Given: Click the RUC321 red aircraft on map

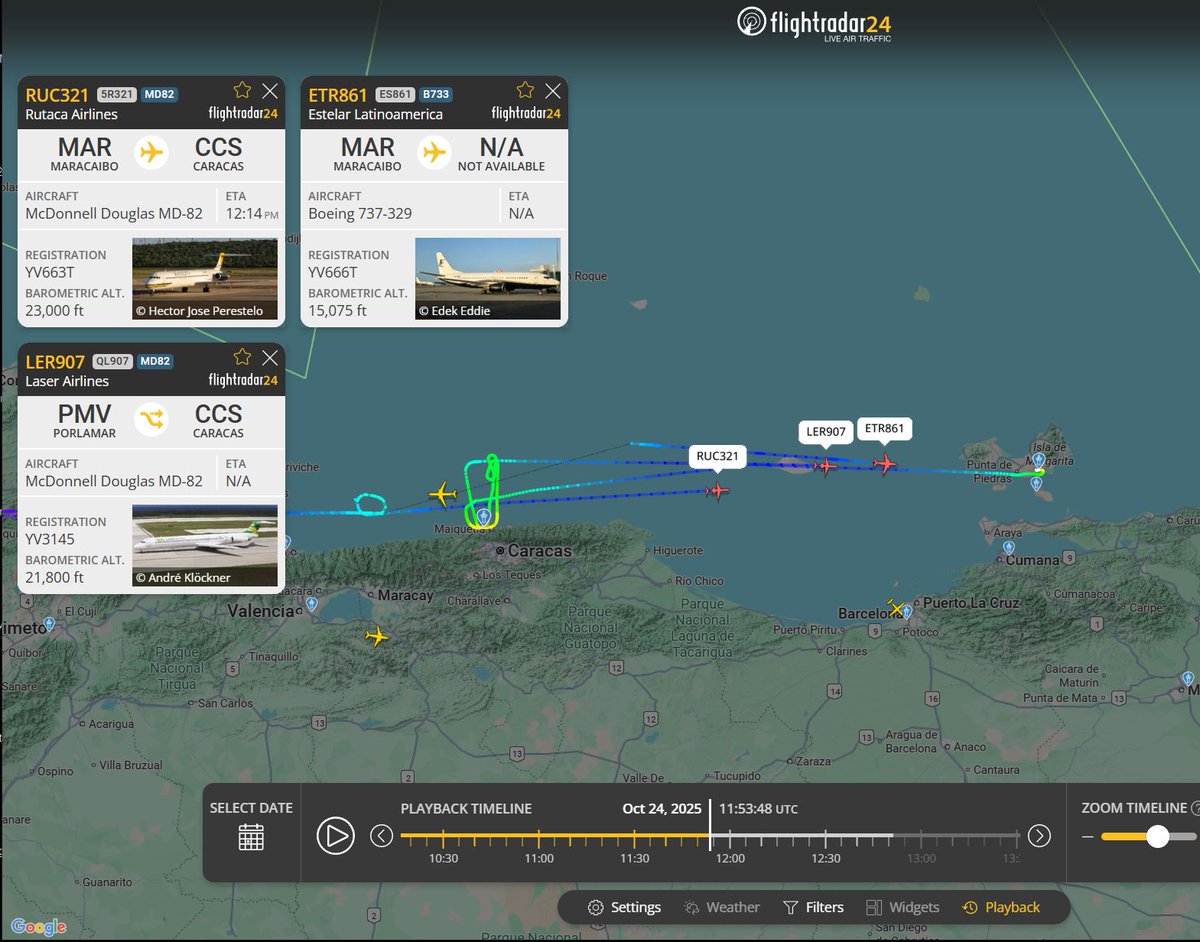Looking at the screenshot, I should click(716, 490).
